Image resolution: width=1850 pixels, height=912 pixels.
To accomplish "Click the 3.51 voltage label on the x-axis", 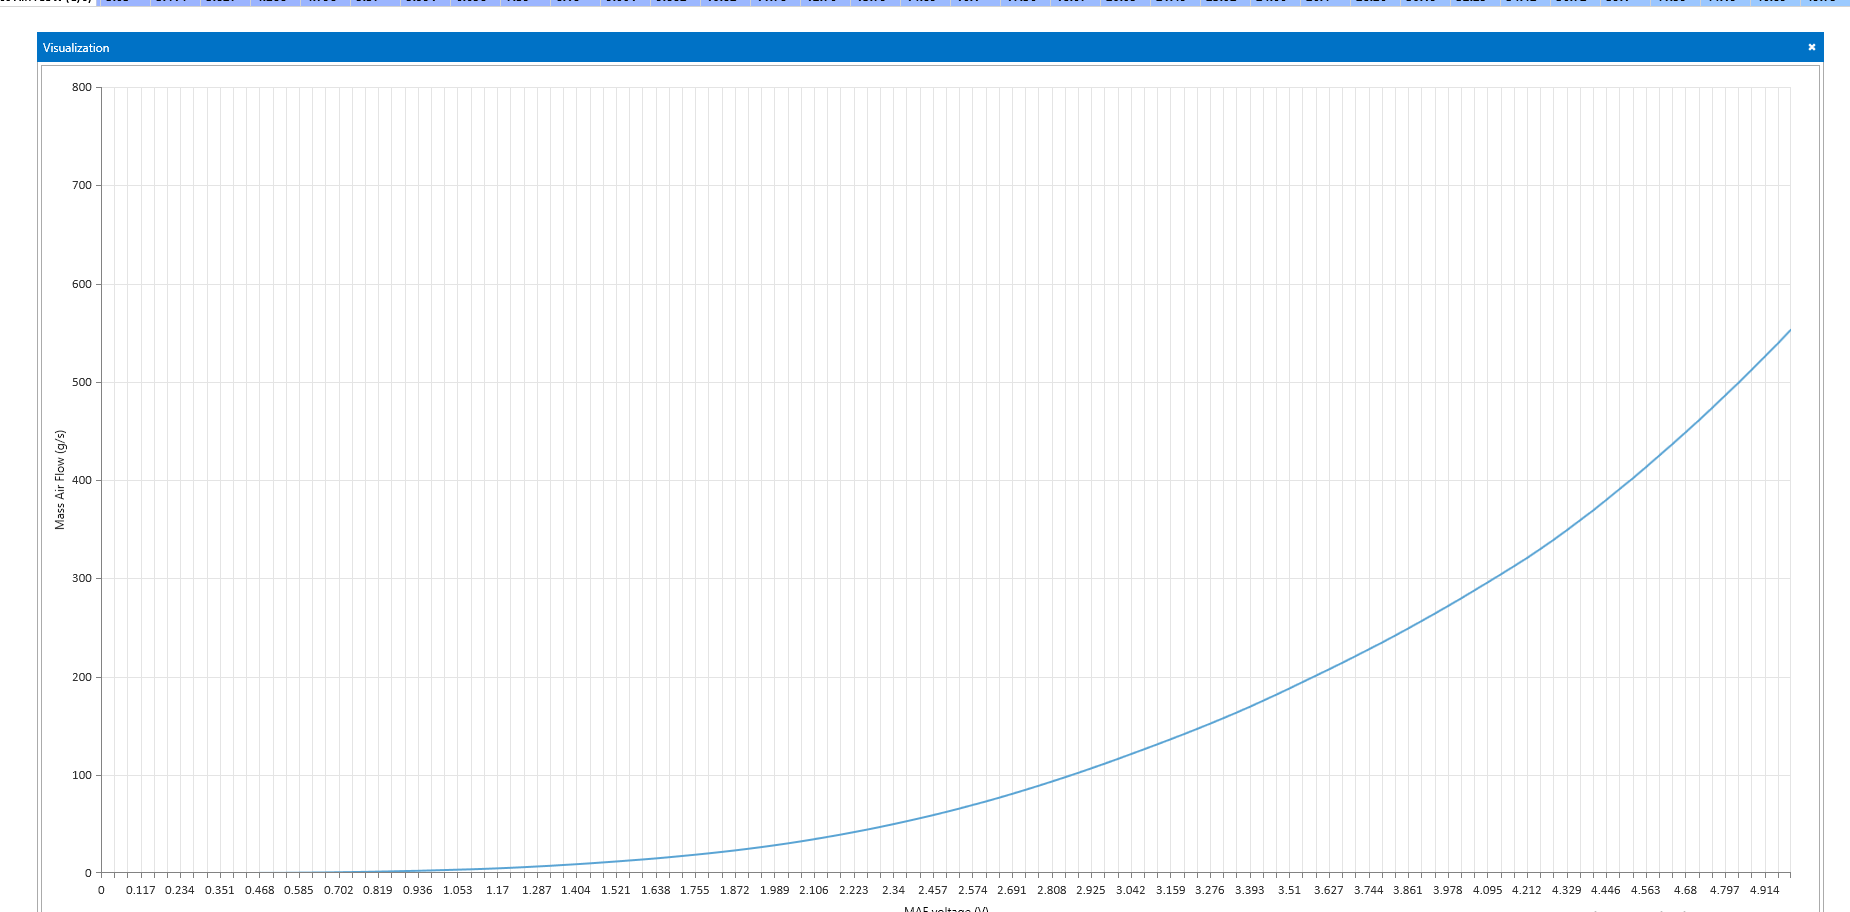I will point(1289,890).
